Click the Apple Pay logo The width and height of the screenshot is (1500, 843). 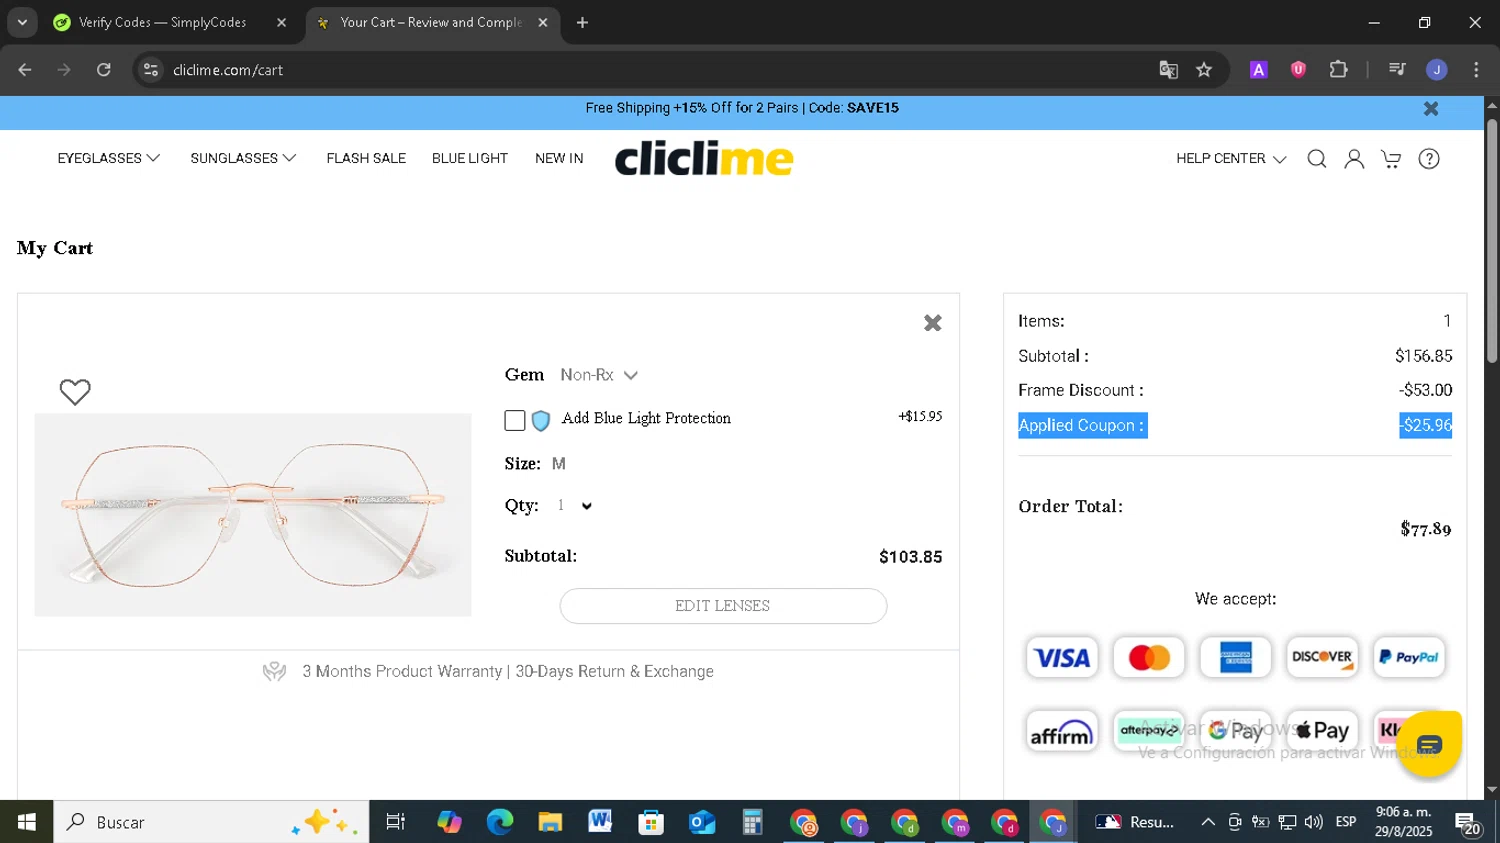tap(1322, 731)
